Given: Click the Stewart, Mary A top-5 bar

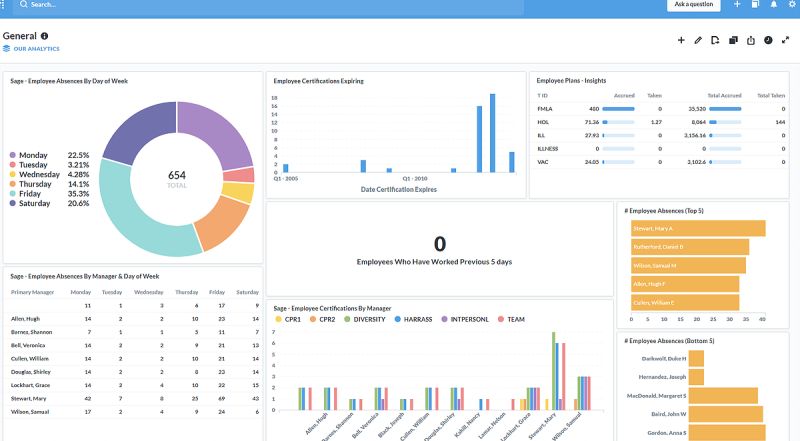Looking at the screenshot, I should point(698,228).
